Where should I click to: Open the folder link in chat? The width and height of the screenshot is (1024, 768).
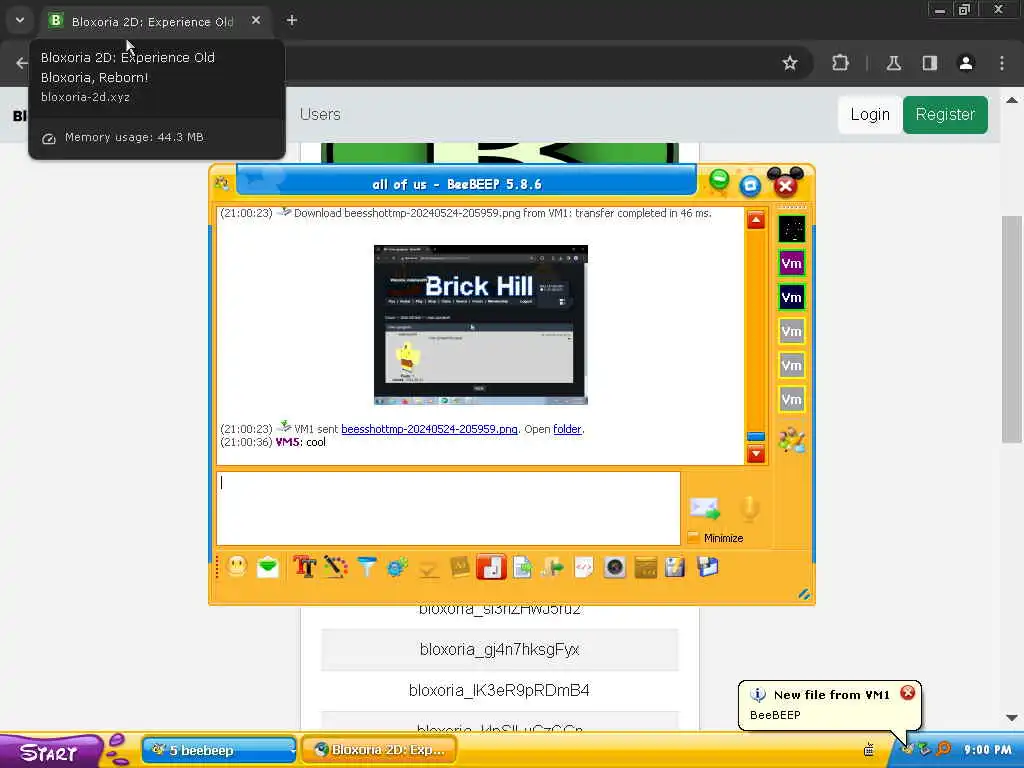[567, 429]
